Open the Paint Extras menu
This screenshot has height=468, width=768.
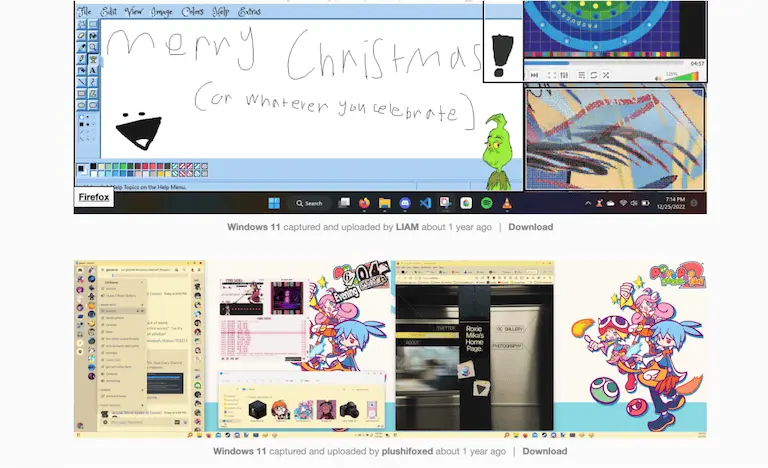[249, 11]
